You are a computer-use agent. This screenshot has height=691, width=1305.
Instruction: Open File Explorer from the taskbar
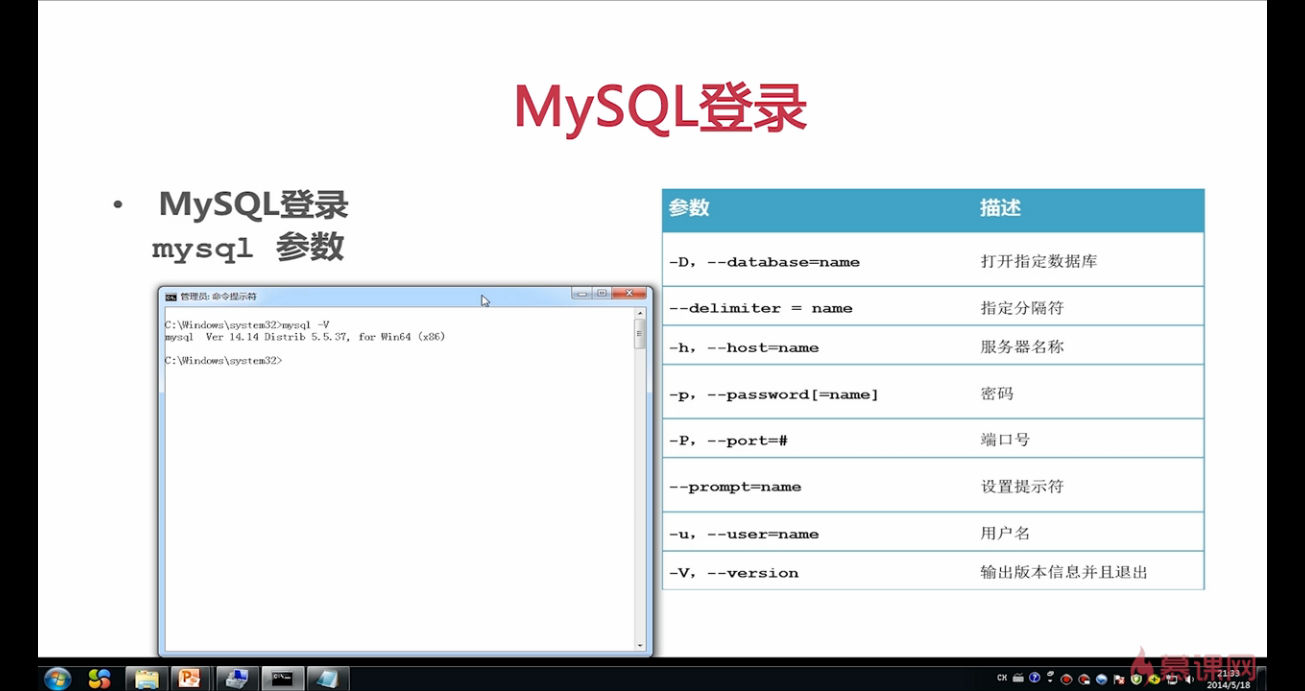click(x=146, y=678)
